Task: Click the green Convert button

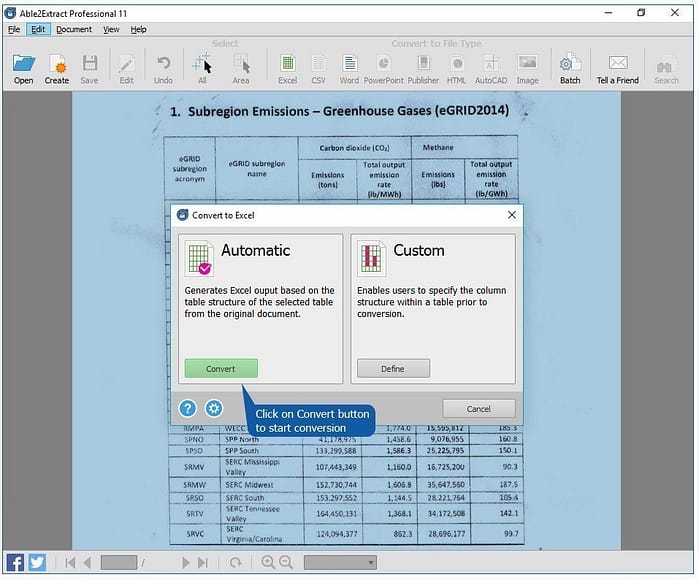Action: (x=221, y=369)
